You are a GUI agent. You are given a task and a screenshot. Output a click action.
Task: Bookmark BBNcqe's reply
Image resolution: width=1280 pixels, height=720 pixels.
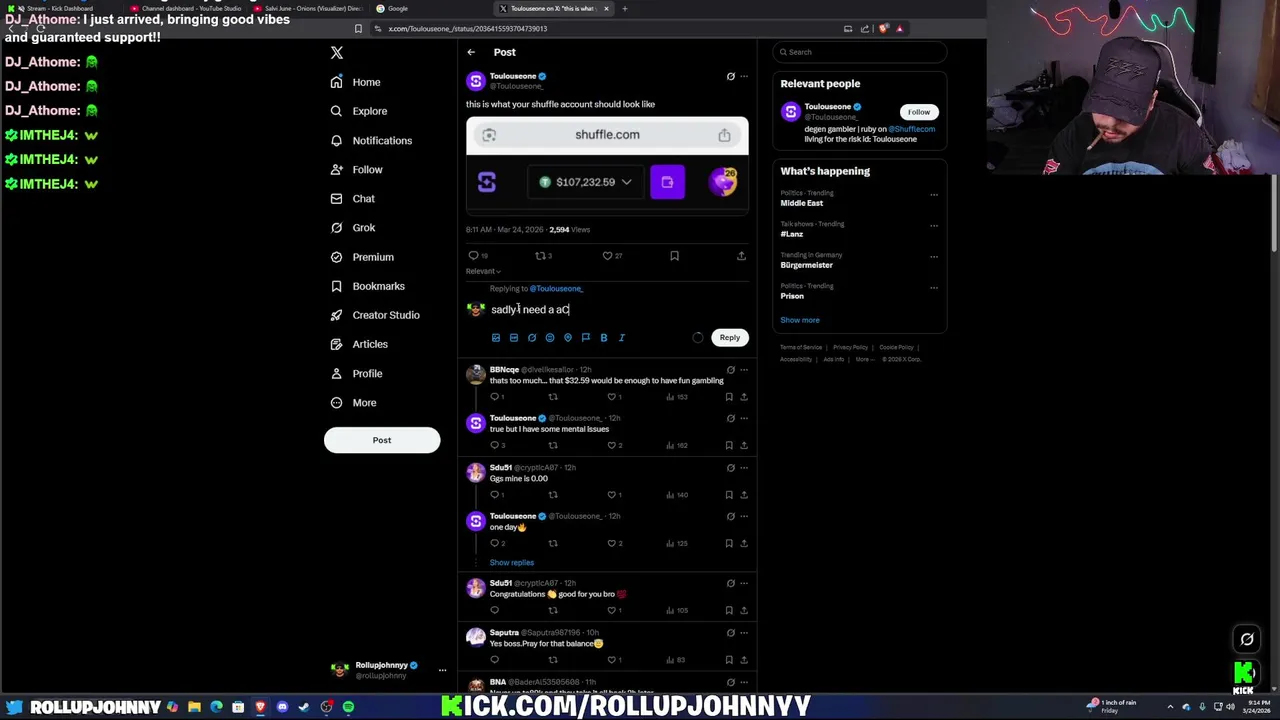tap(729, 397)
